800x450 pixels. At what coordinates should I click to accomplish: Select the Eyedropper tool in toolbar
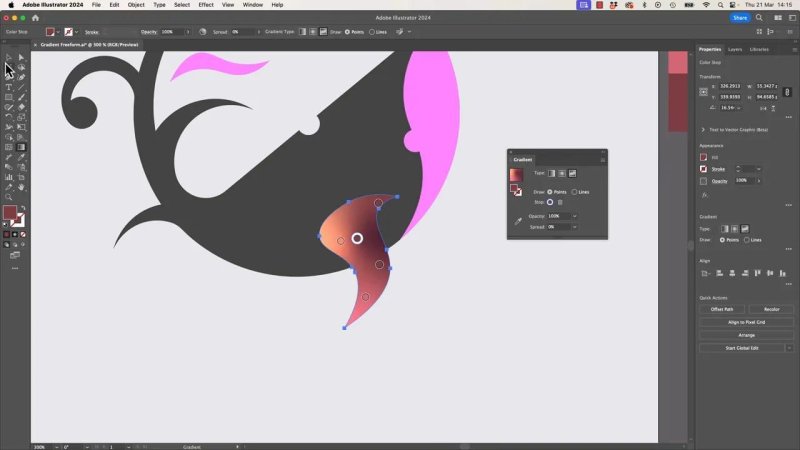pos(21,157)
